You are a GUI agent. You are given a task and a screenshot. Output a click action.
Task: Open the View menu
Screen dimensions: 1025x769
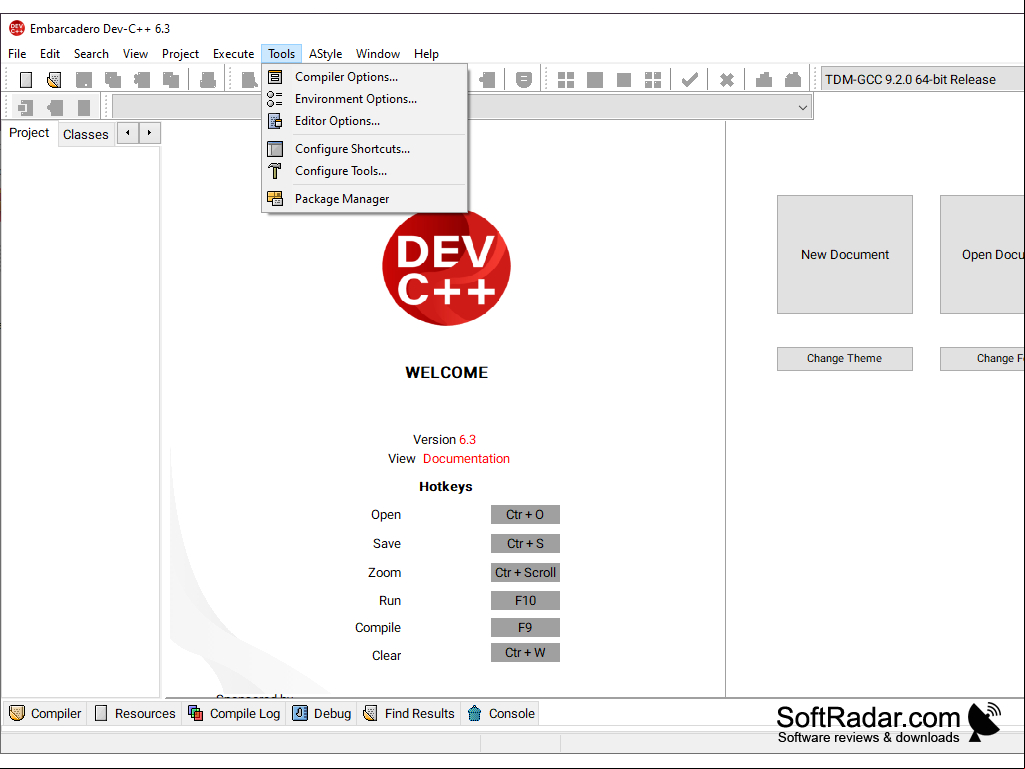[135, 54]
